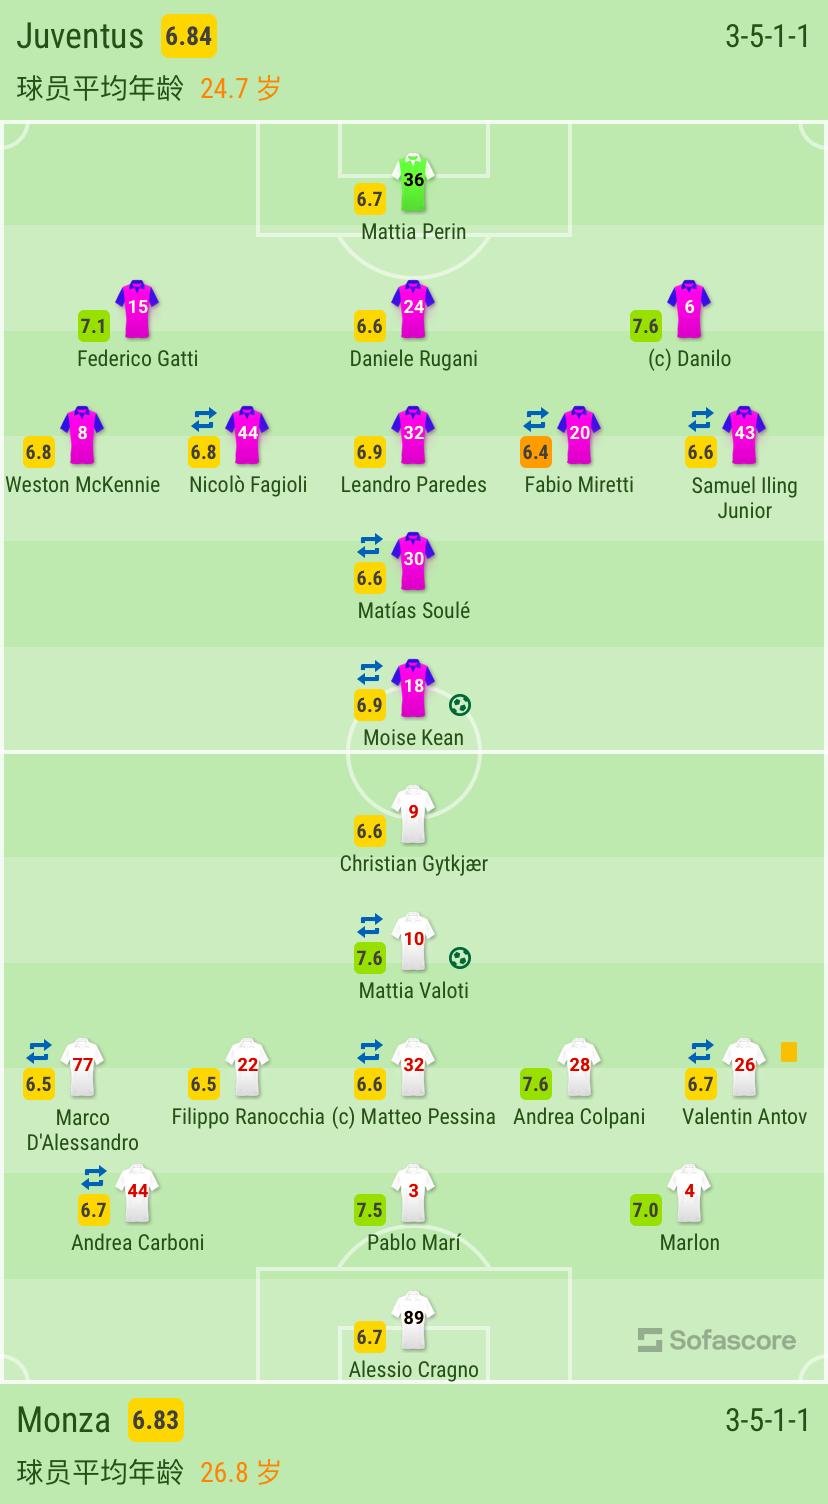
Task: Click Nicolò Fagioli's substitution arrows icon
Action: point(204,420)
